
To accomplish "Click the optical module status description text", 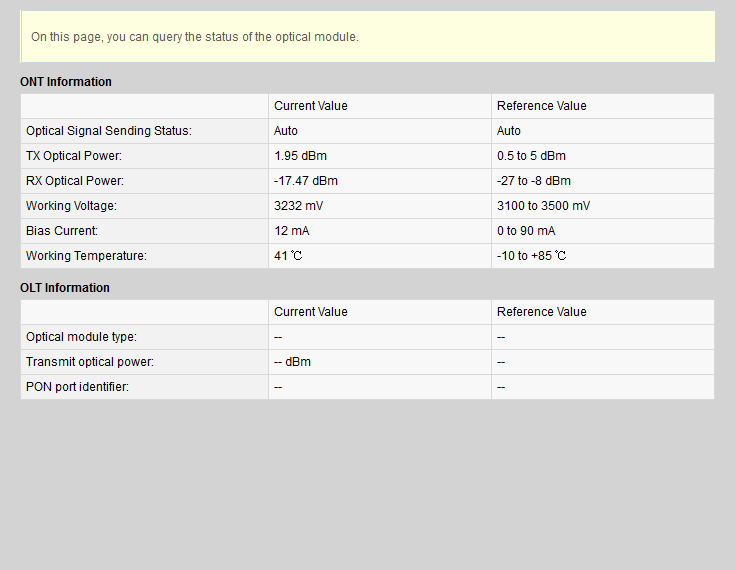I will click(194, 37).
